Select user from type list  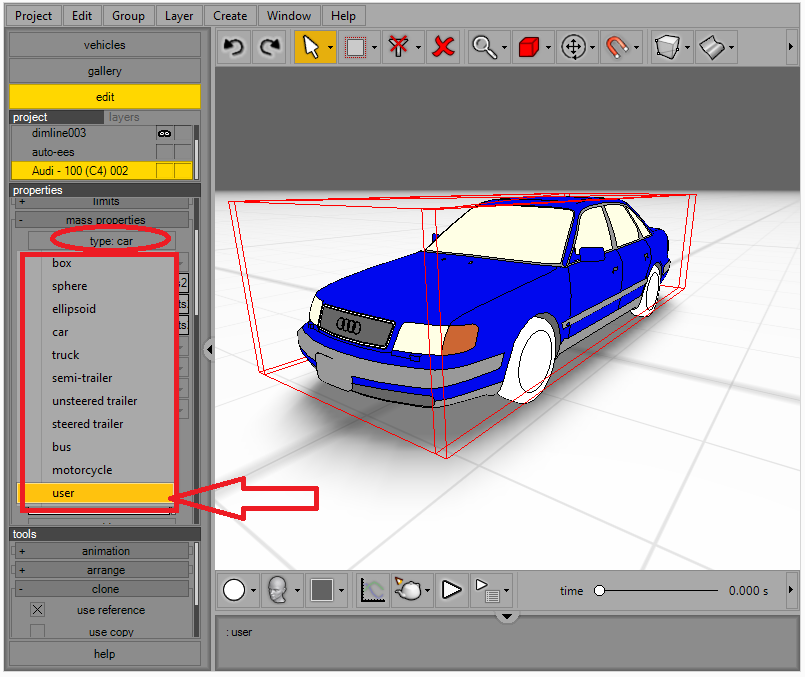95,493
